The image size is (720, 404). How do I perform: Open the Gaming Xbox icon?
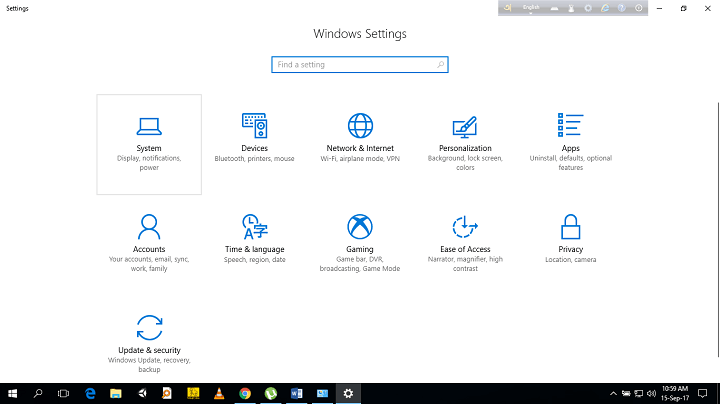click(360, 227)
